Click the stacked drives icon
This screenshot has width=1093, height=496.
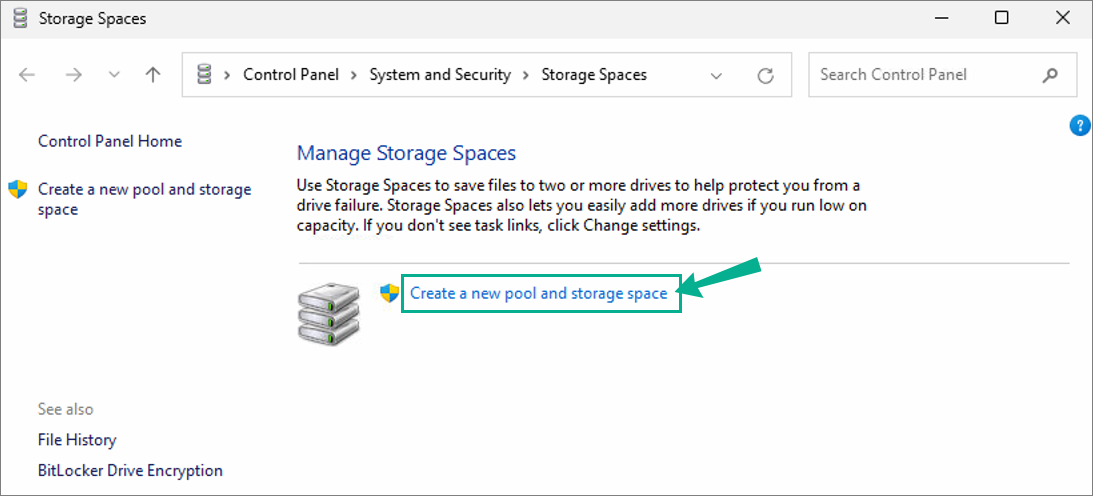[x=327, y=313]
